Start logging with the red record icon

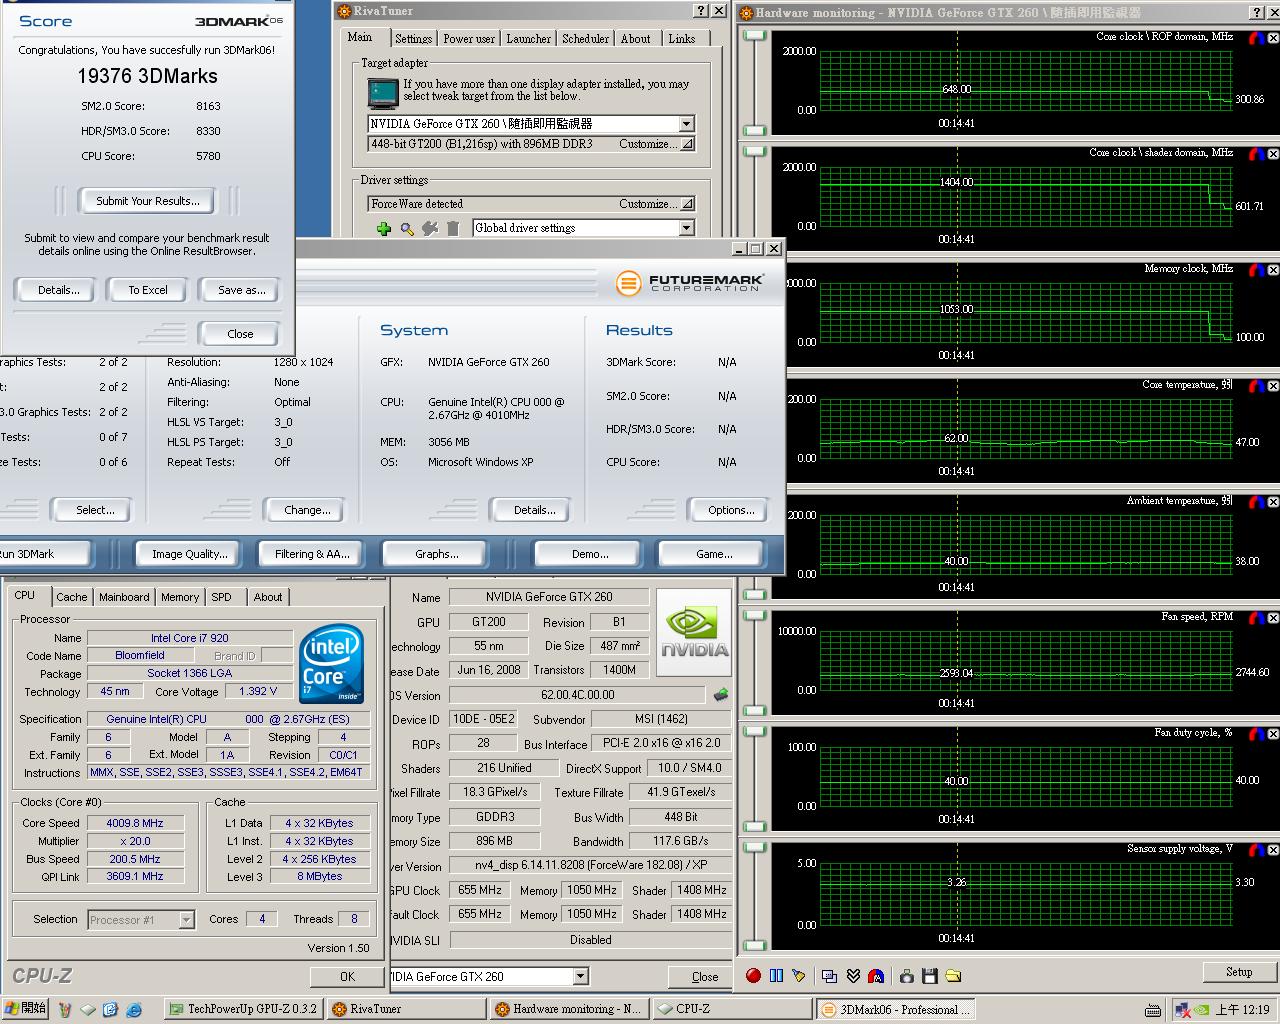753,976
